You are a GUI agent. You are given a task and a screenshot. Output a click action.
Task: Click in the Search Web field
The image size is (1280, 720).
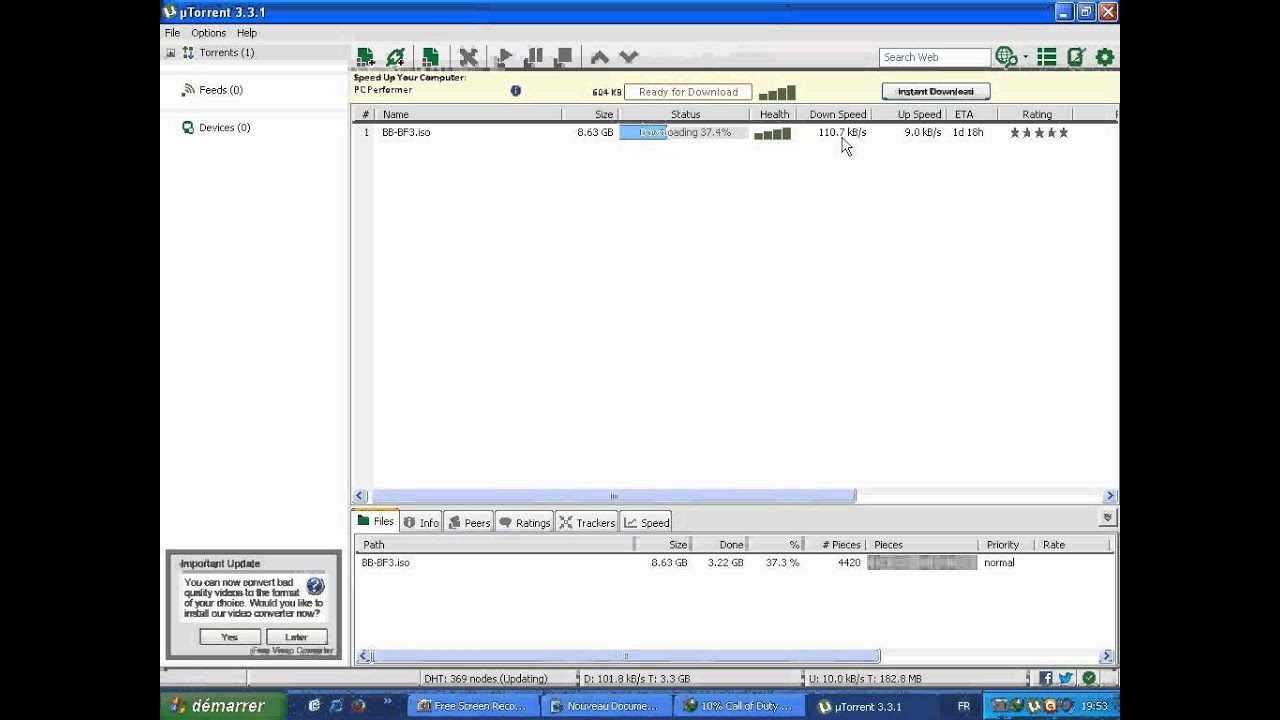click(x=934, y=57)
